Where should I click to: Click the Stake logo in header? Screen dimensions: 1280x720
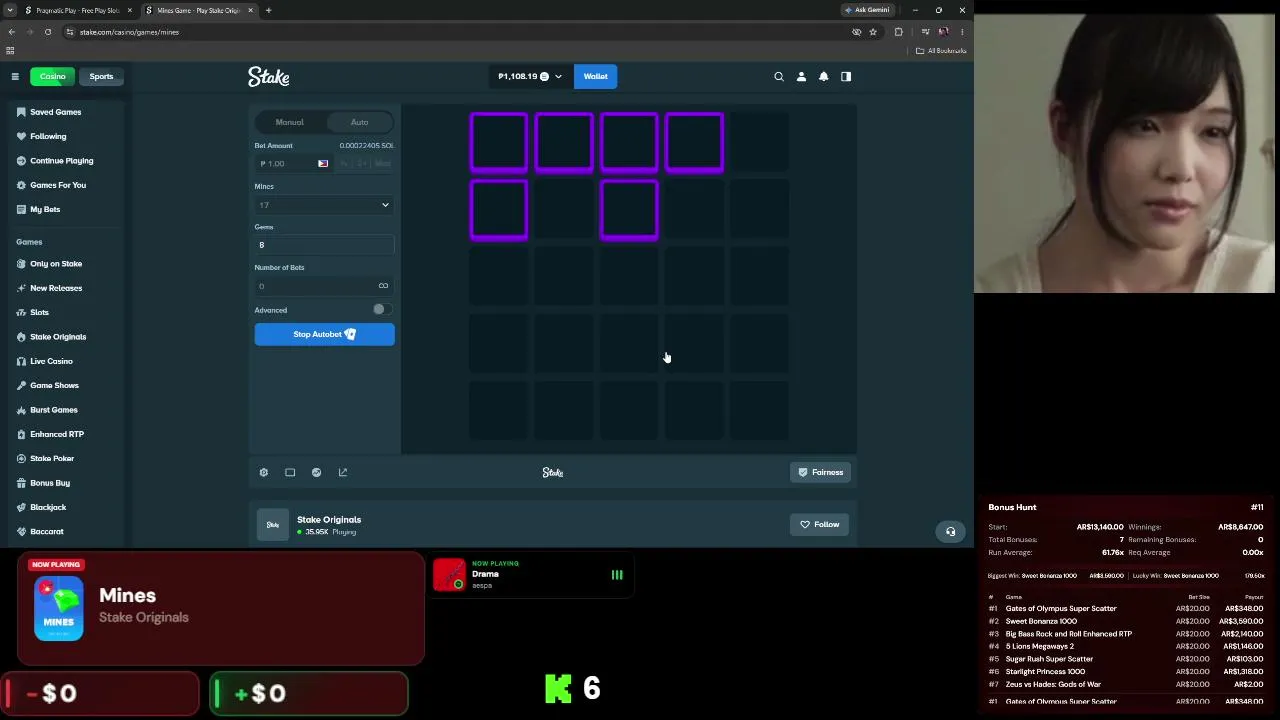point(269,76)
